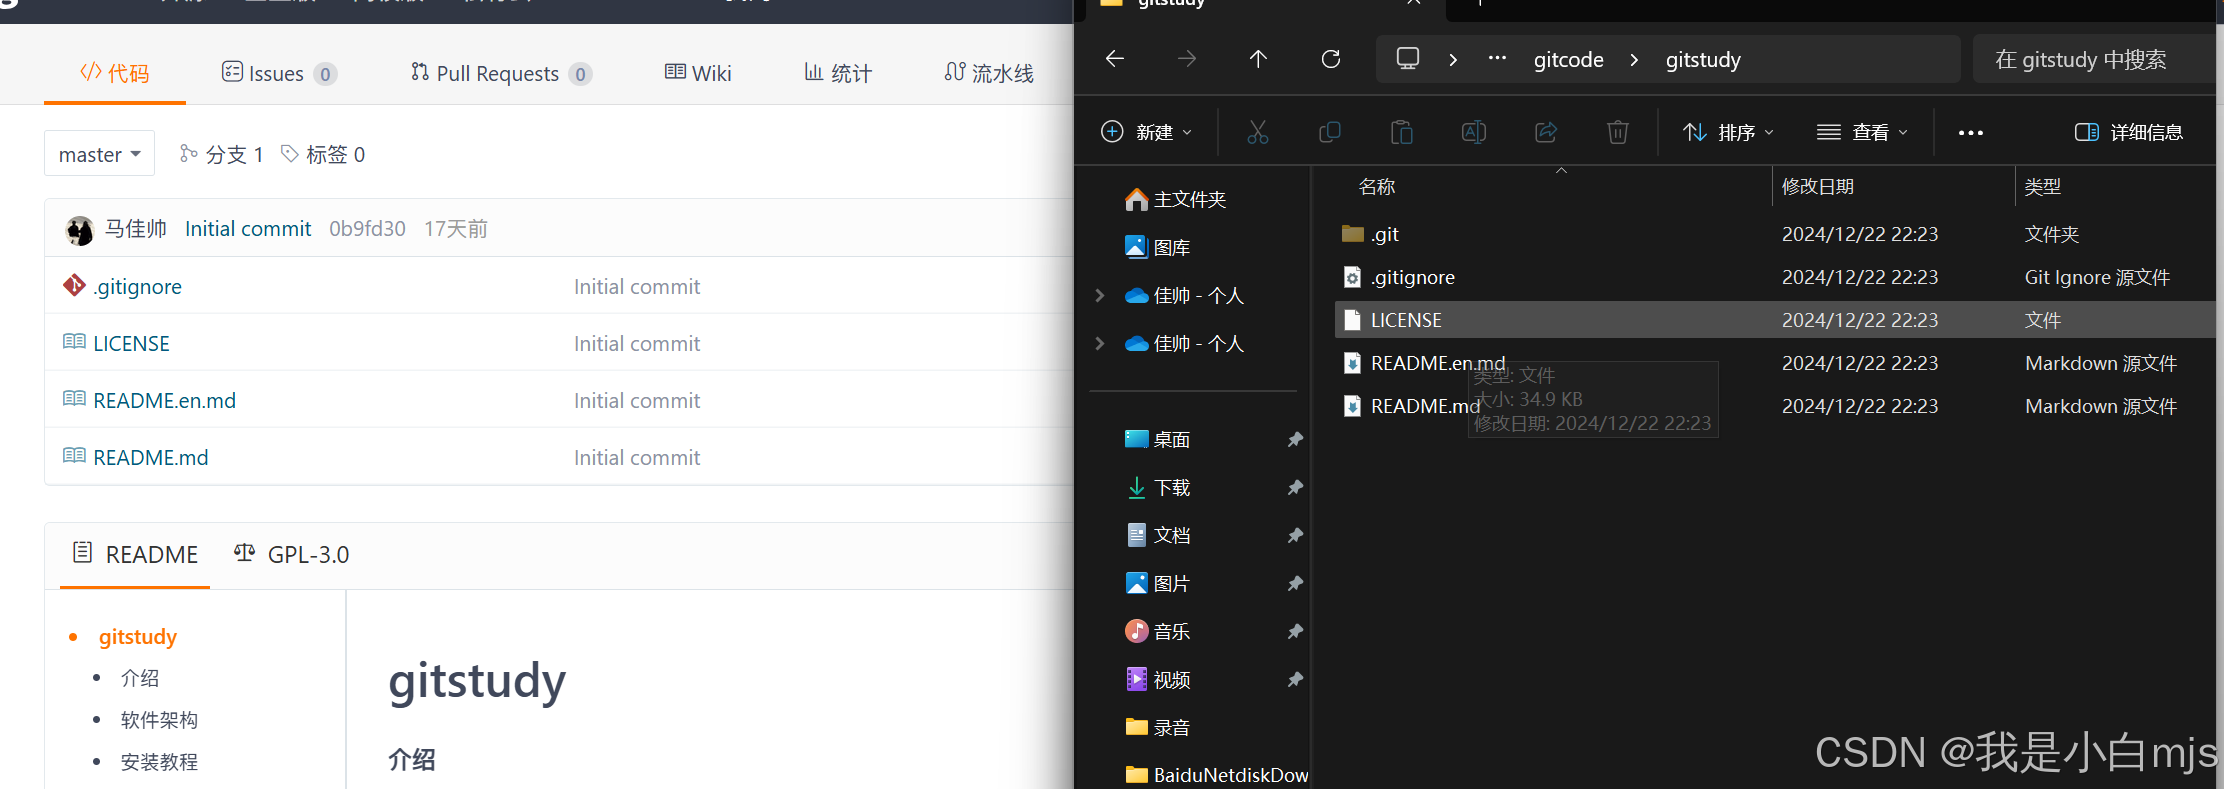
Task: Click the 在 gitstudy 中搜索 search box
Action: pyautogui.click(x=2094, y=59)
